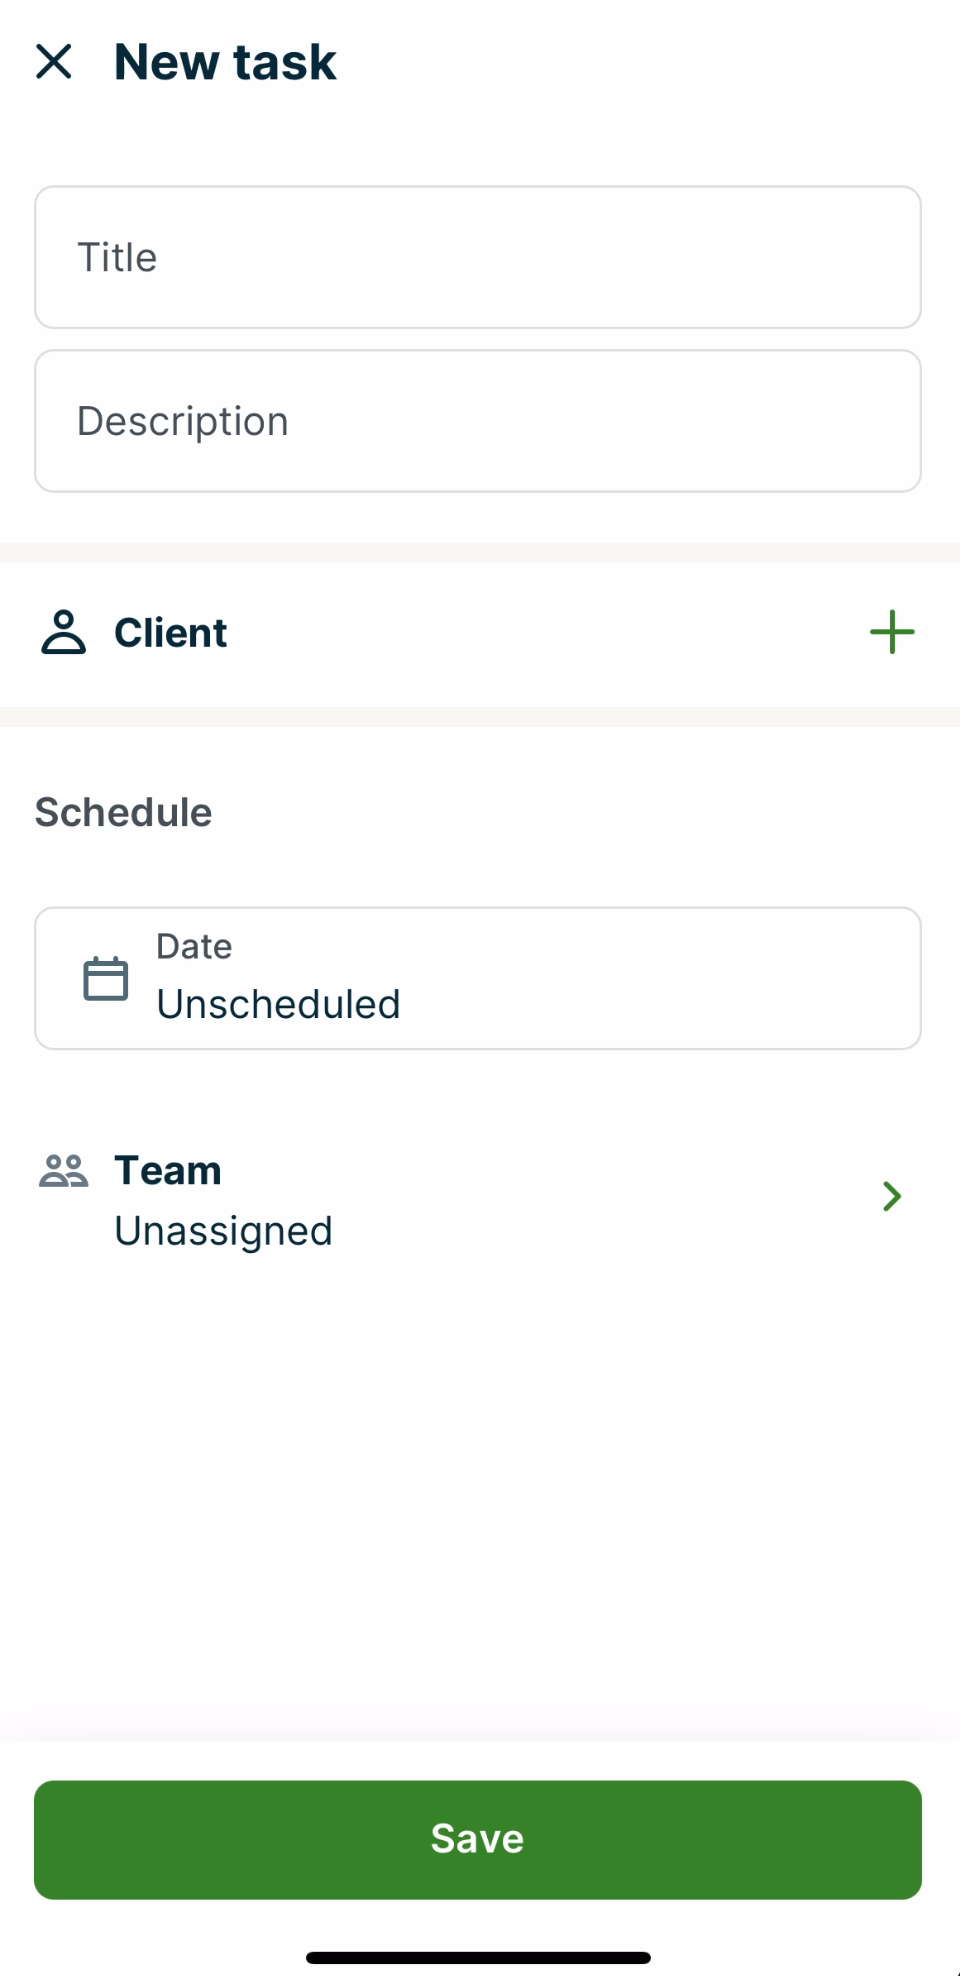The width and height of the screenshot is (960, 1976).
Task: Click the Team people icon
Action: click(64, 1170)
